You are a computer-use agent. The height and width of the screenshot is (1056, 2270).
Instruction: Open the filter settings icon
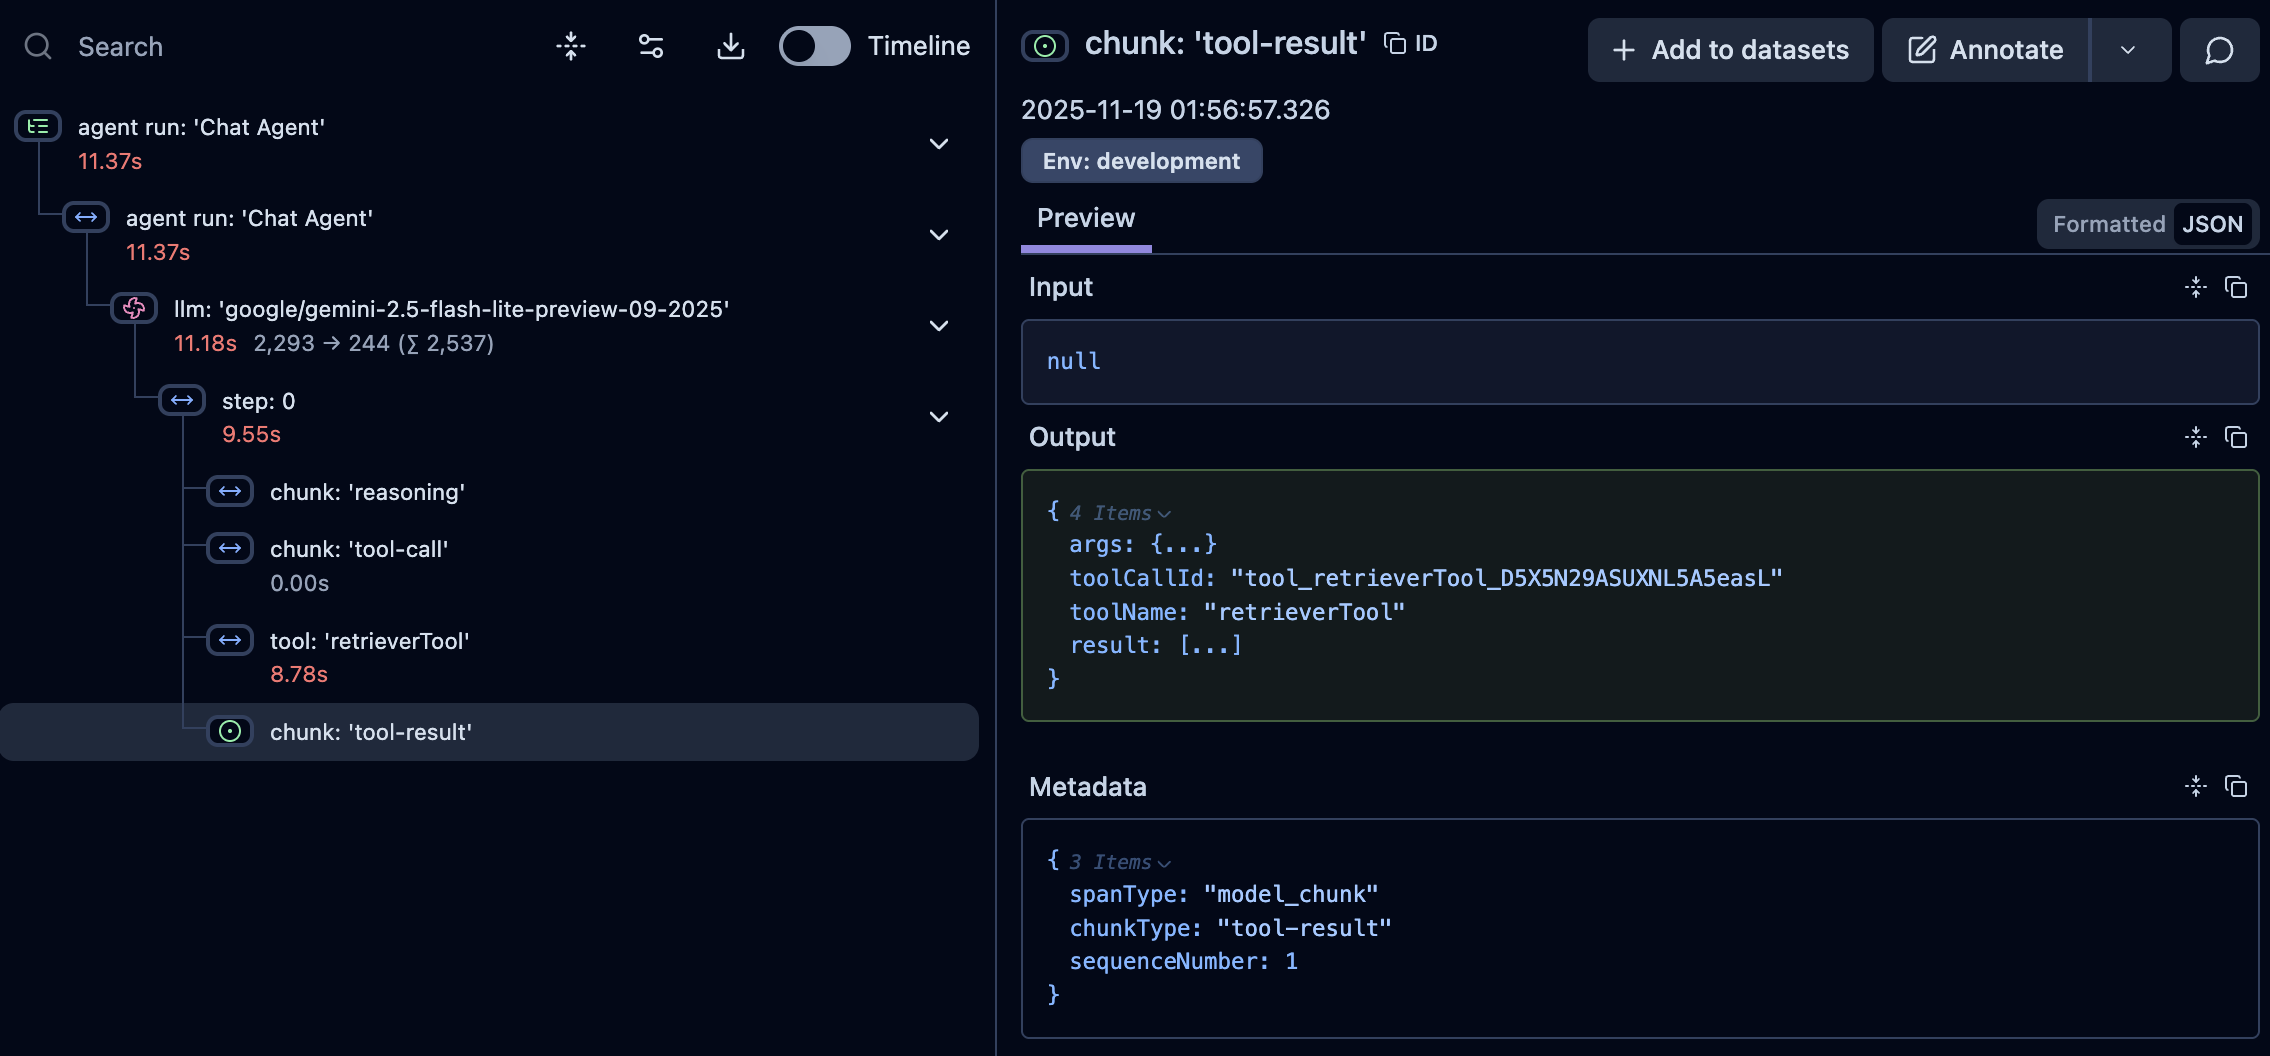(x=651, y=46)
